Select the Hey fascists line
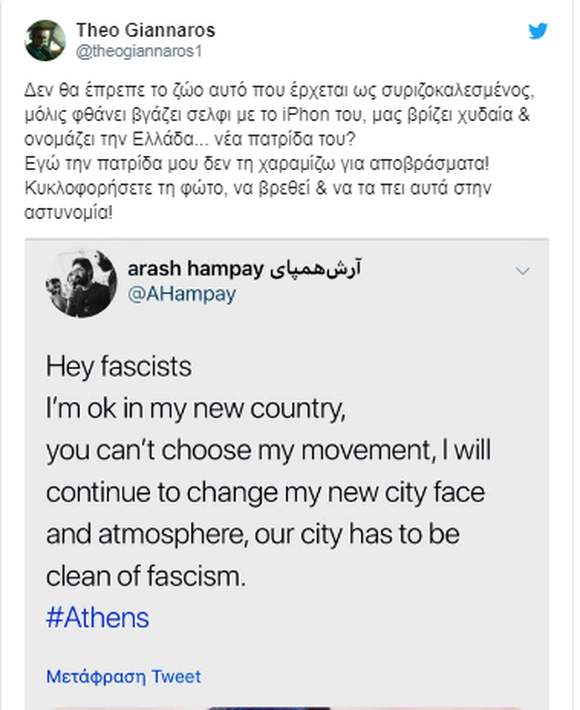The height and width of the screenshot is (710, 580). point(119,366)
